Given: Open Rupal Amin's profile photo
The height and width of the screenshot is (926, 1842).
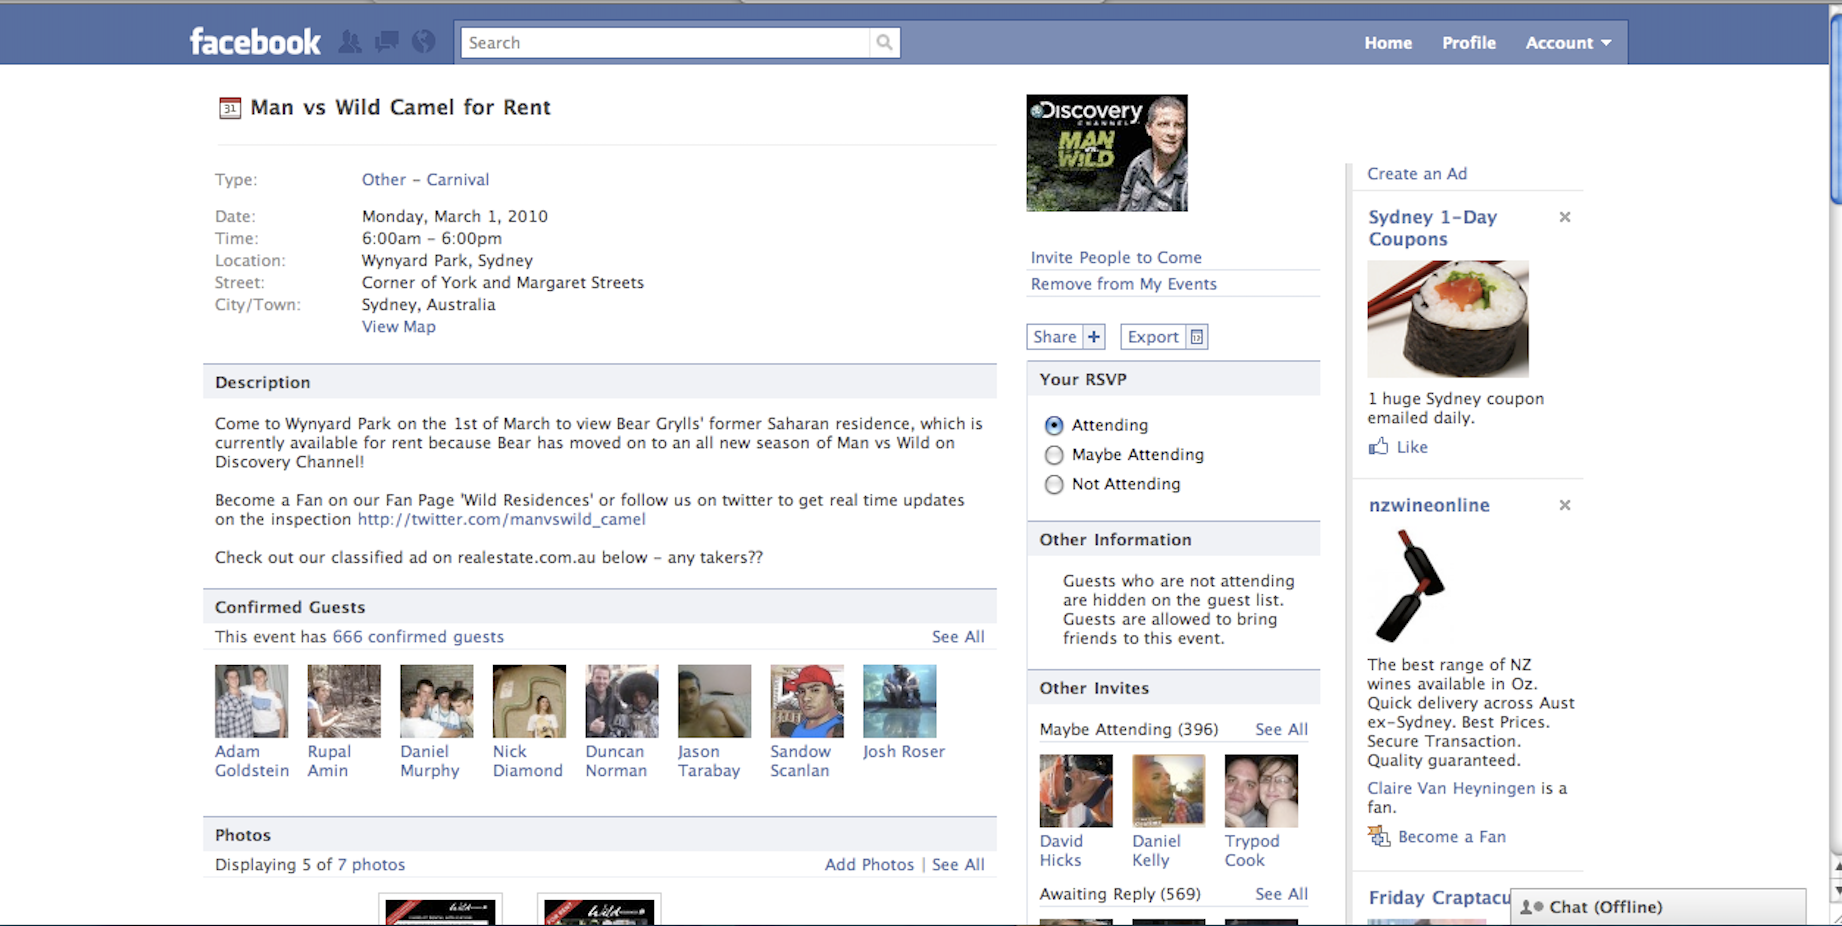Looking at the screenshot, I should click(344, 701).
